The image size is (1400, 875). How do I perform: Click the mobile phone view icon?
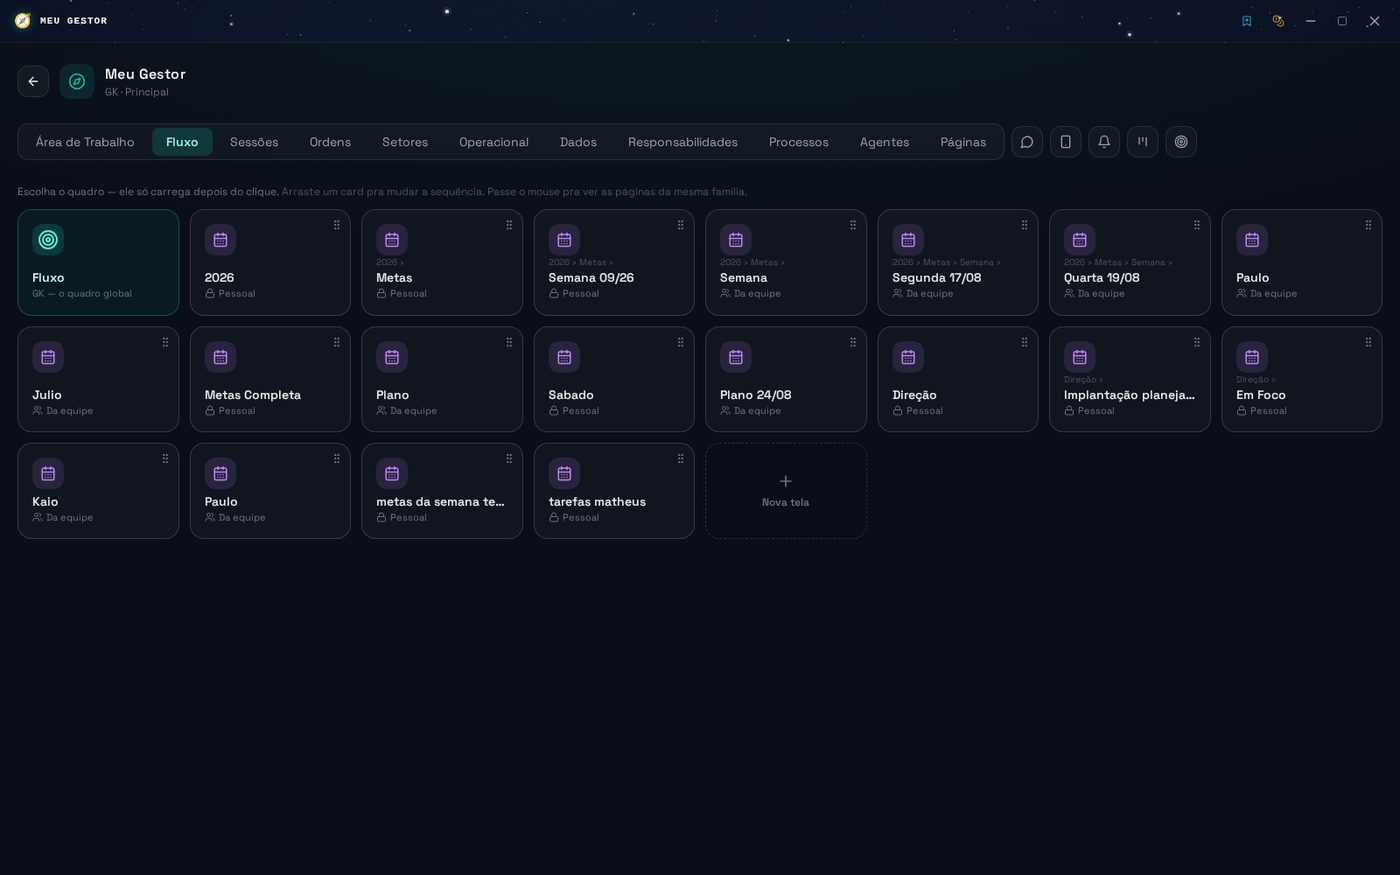1066,142
